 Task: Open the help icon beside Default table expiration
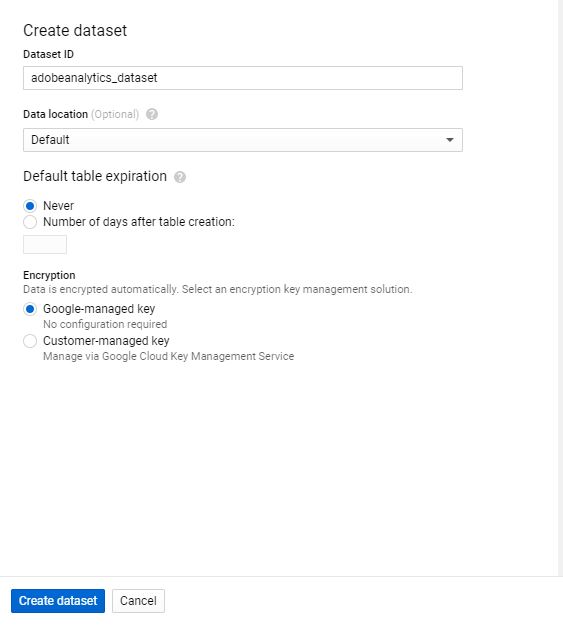point(180,177)
